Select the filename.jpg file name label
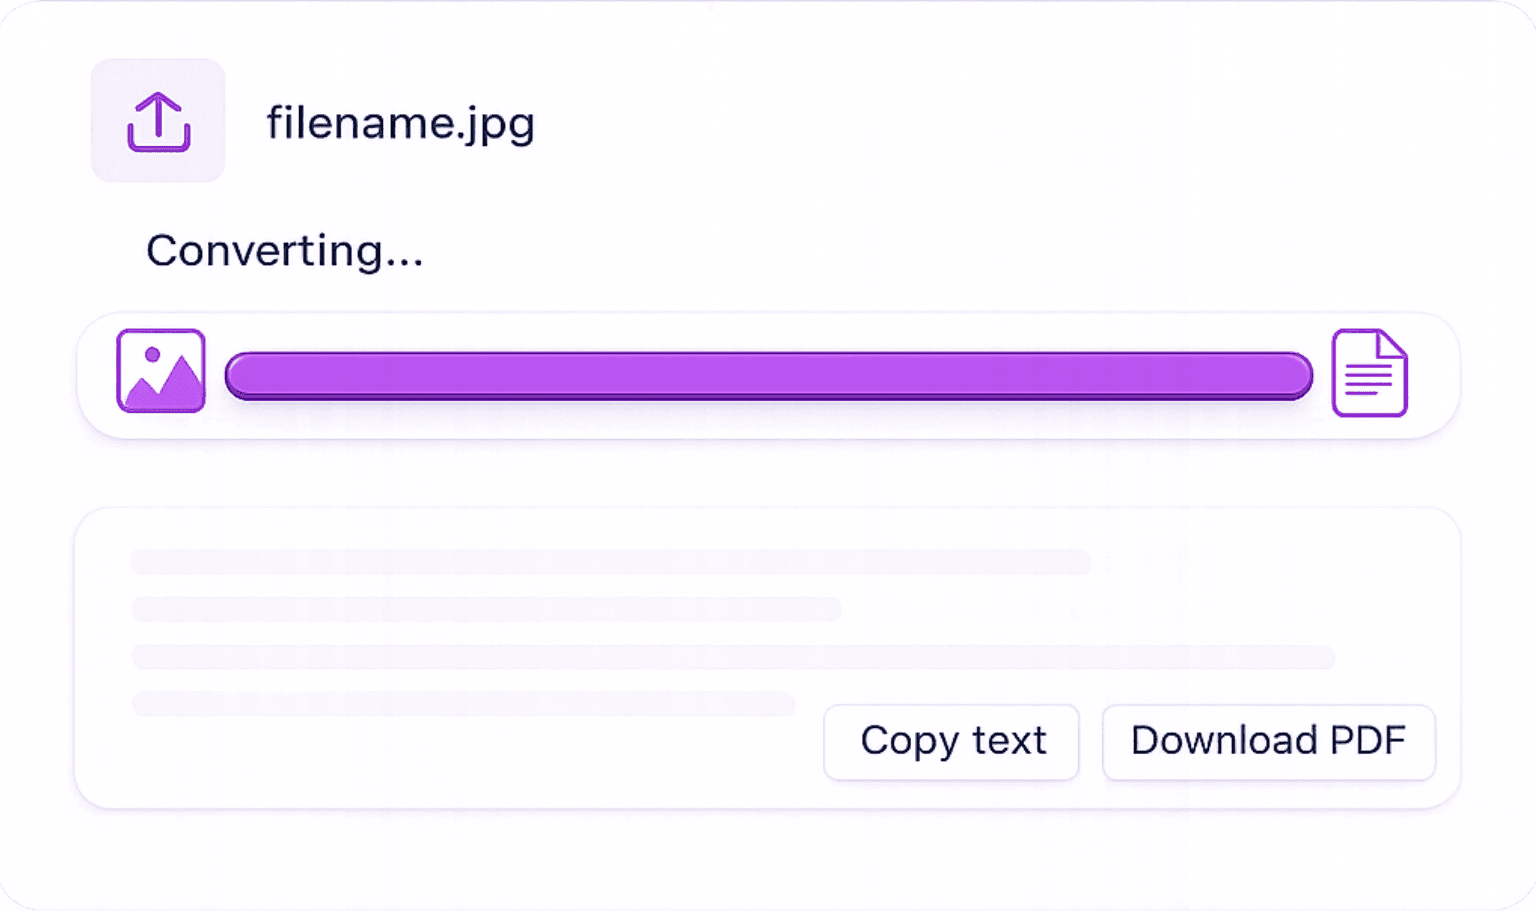The height and width of the screenshot is (911, 1536). click(400, 124)
